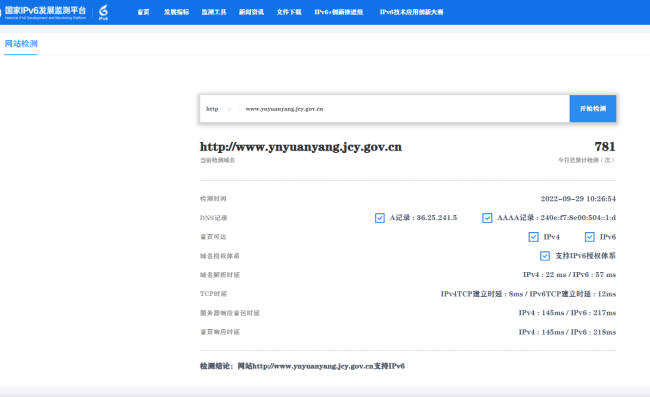This screenshot has width=650, height=397.
Task: Click the 检测结论 conclusion text
Action: tap(302, 366)
